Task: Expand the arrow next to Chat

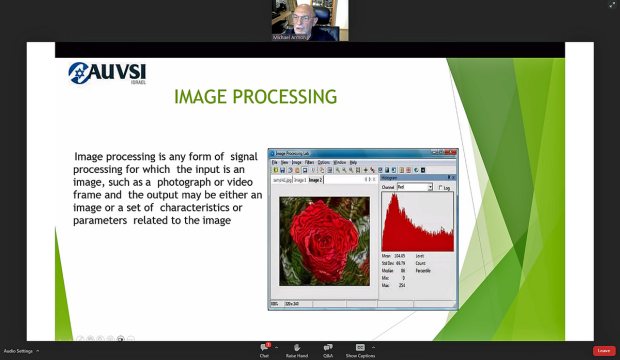Action: coord(276,347)
